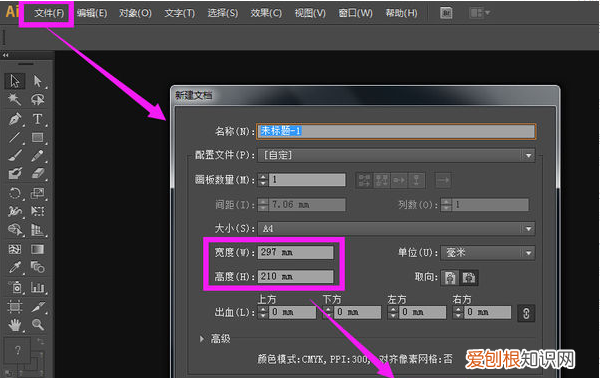600x378 pixels.
Task: Select the Artboard tool
Action: coord(15,306)
